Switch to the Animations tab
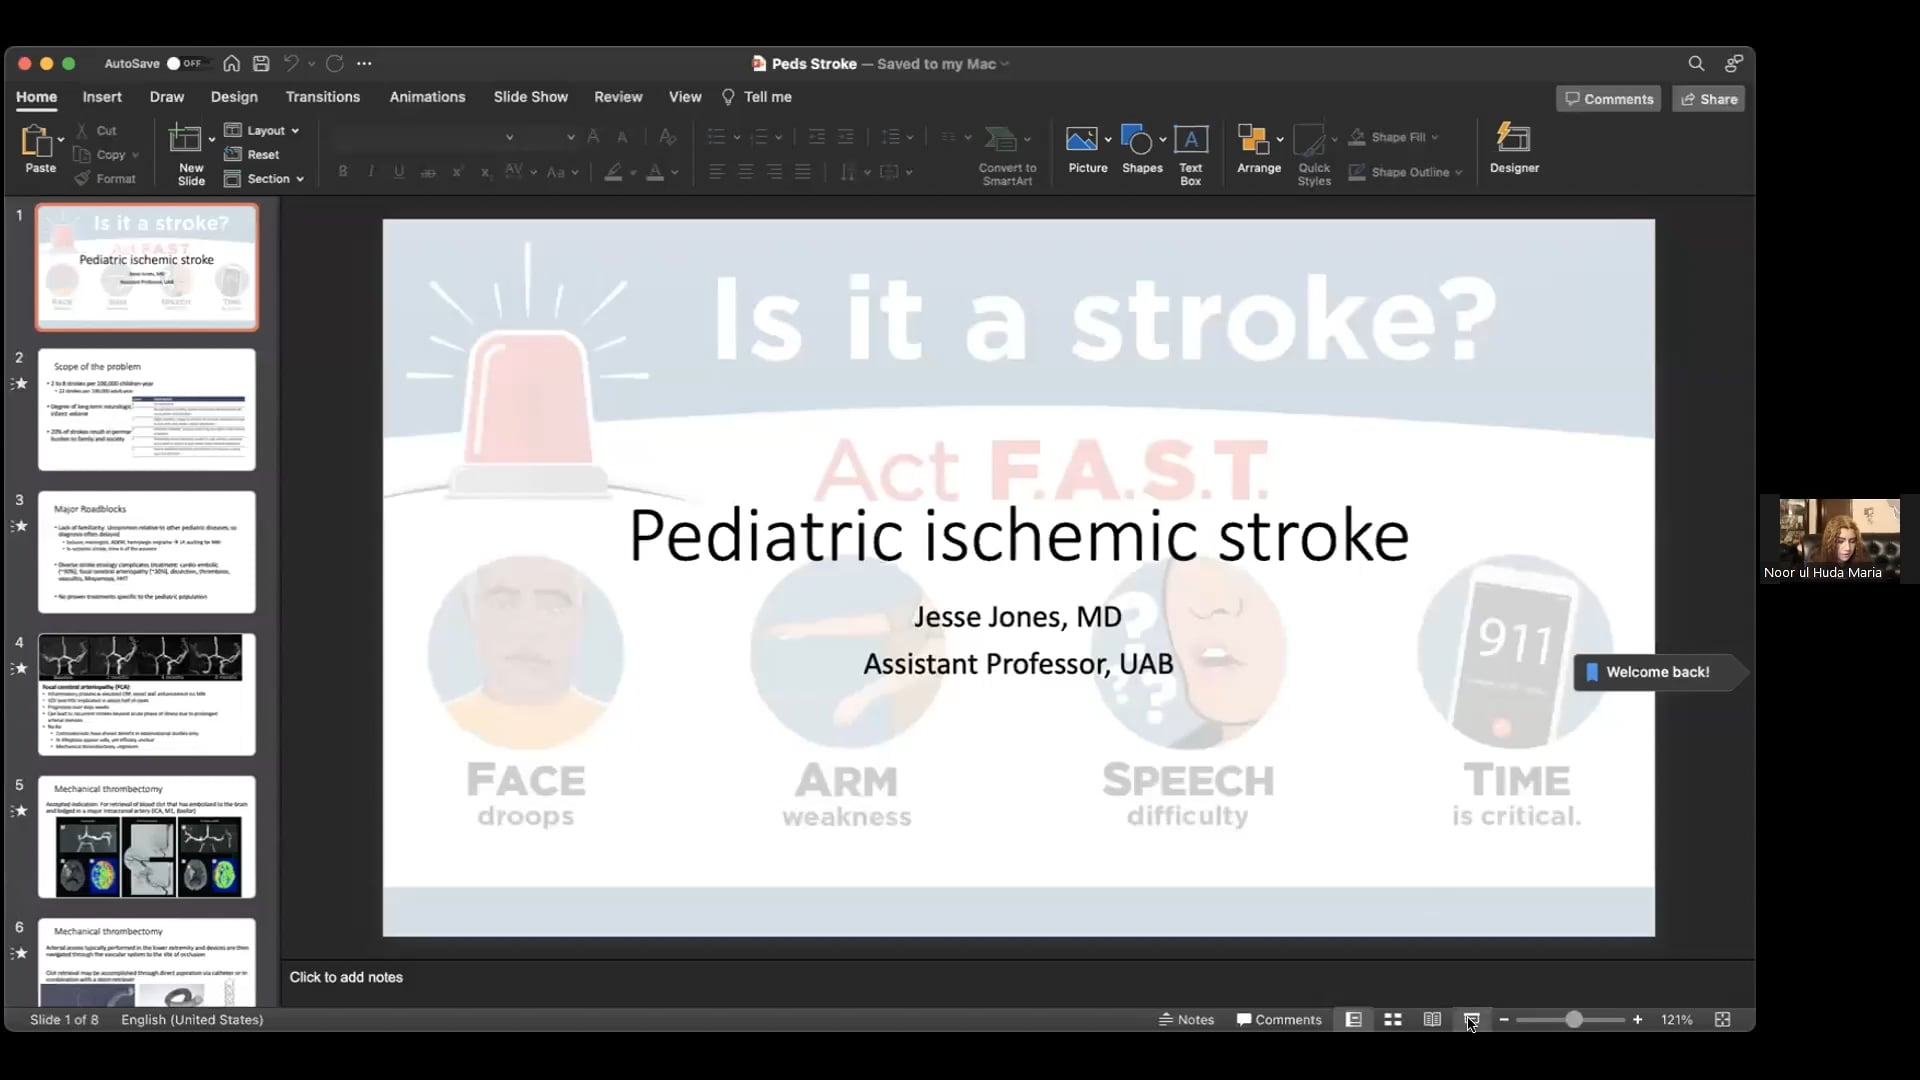Image resolution: width=1920 pixels, height=1080 pixels. pyautogui.click(x=428, y=97)
